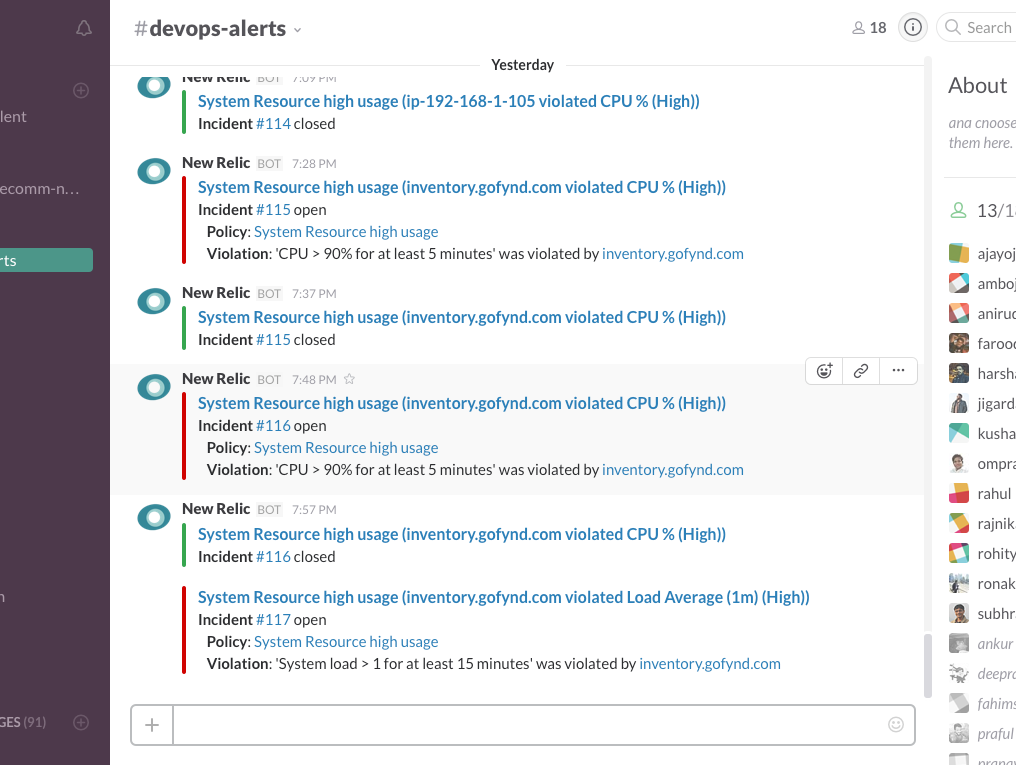
Task: Select the highlighted alerts channel in sidebar
Action: tap(46, 260)
